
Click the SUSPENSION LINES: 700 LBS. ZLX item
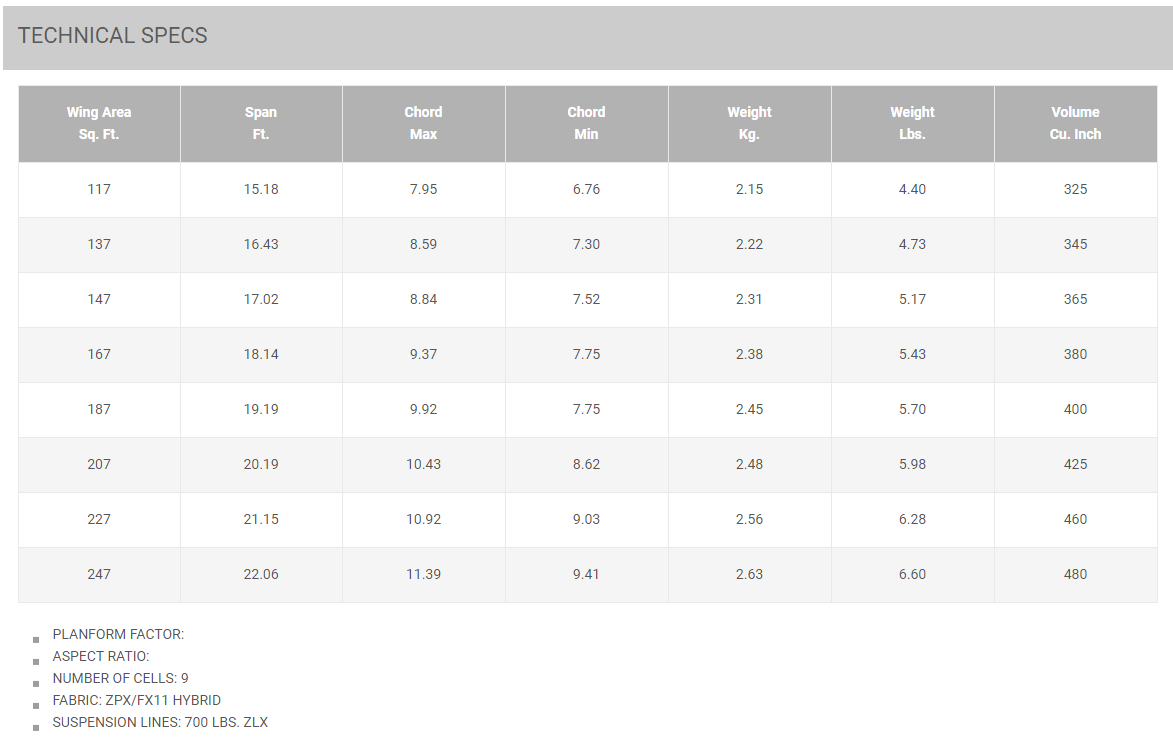point(160,722)
